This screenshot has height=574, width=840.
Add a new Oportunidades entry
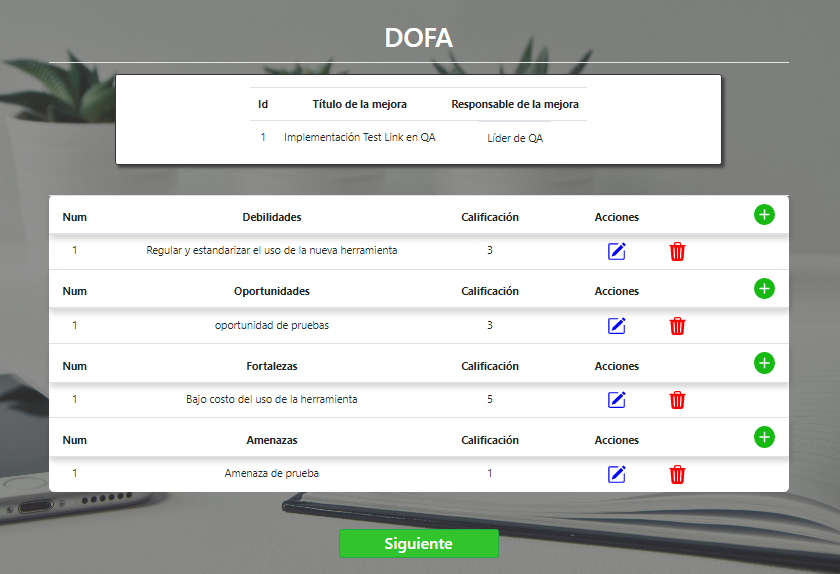pos(764,289)
